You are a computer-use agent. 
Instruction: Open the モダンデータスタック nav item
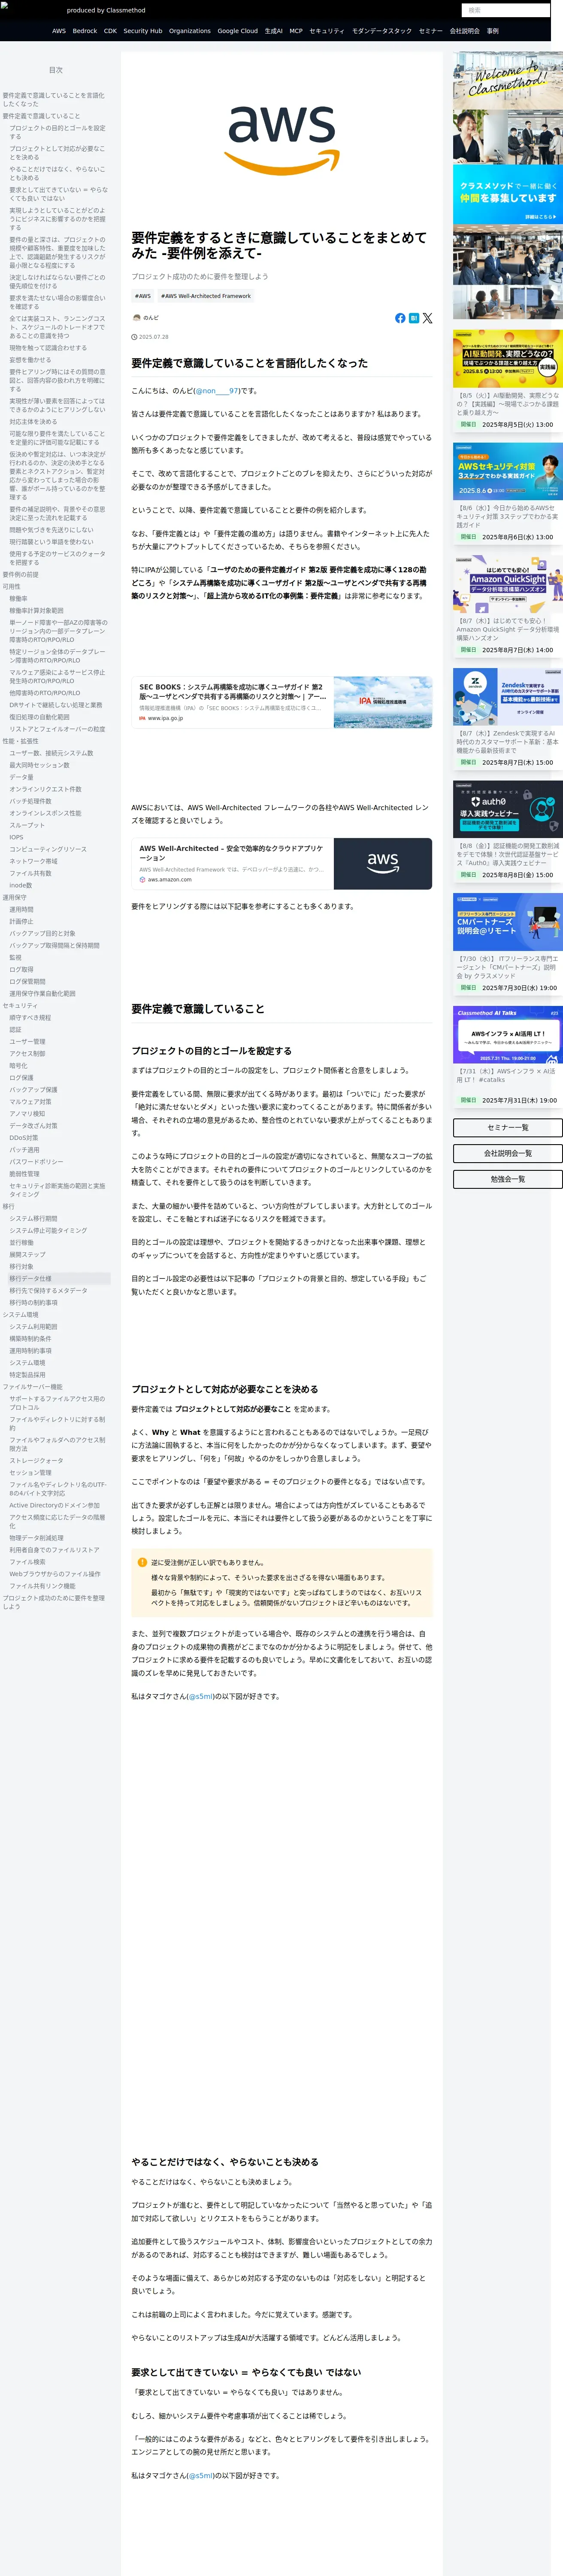tap(382, 31)
